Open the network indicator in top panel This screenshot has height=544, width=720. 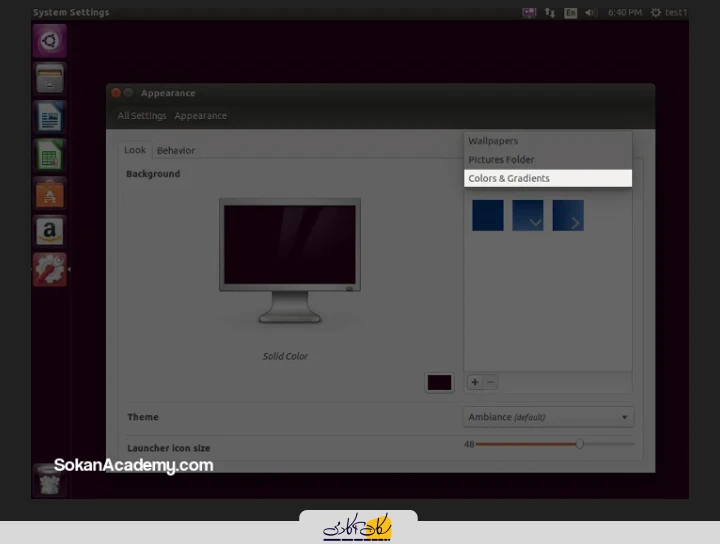click(x=550, y=13)
